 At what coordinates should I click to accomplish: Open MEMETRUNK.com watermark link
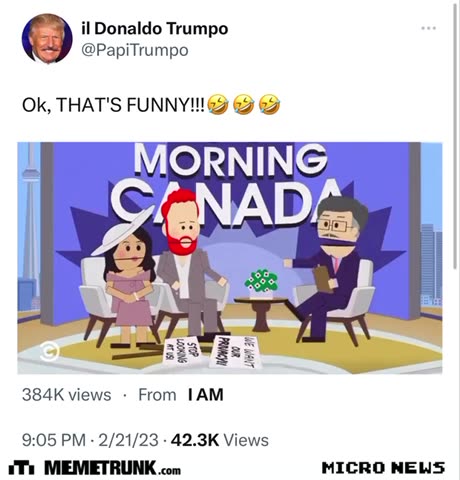point(113,468)
